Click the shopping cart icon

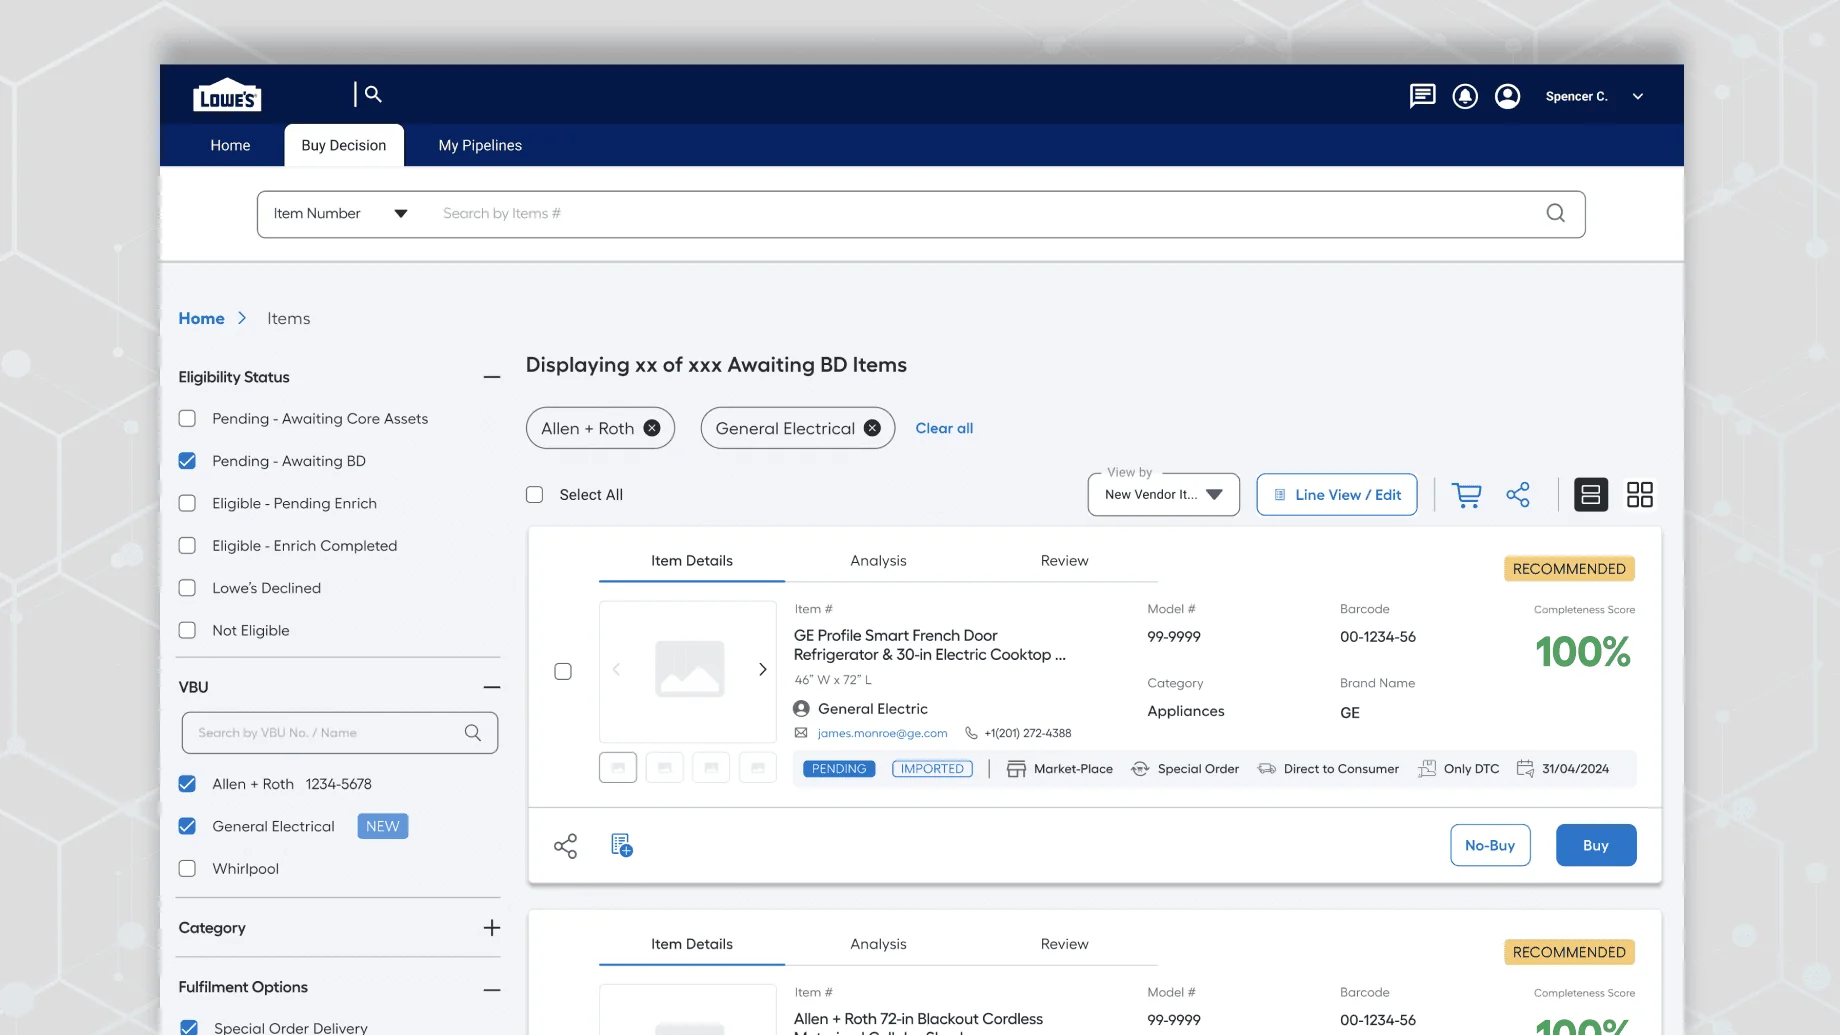pos(1466,495)
